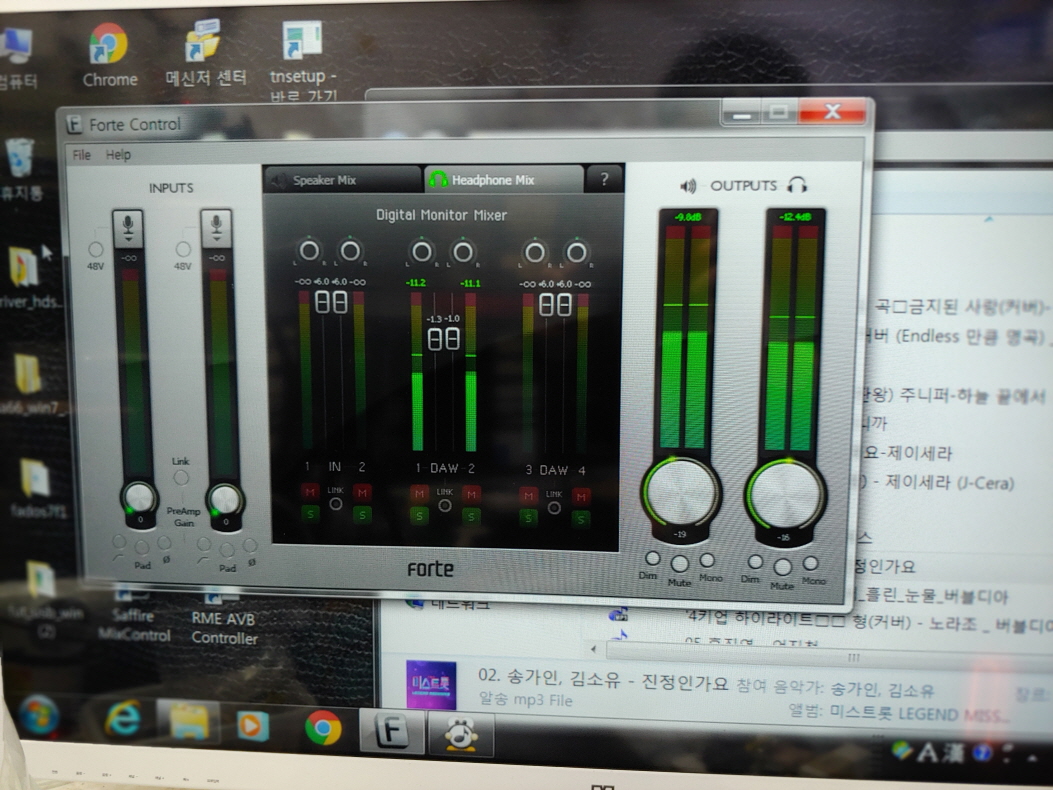Viewport: 1053px width, 790px height.
Task: Enable the low-cut filter on Input 2
Action: pos(204,543)
